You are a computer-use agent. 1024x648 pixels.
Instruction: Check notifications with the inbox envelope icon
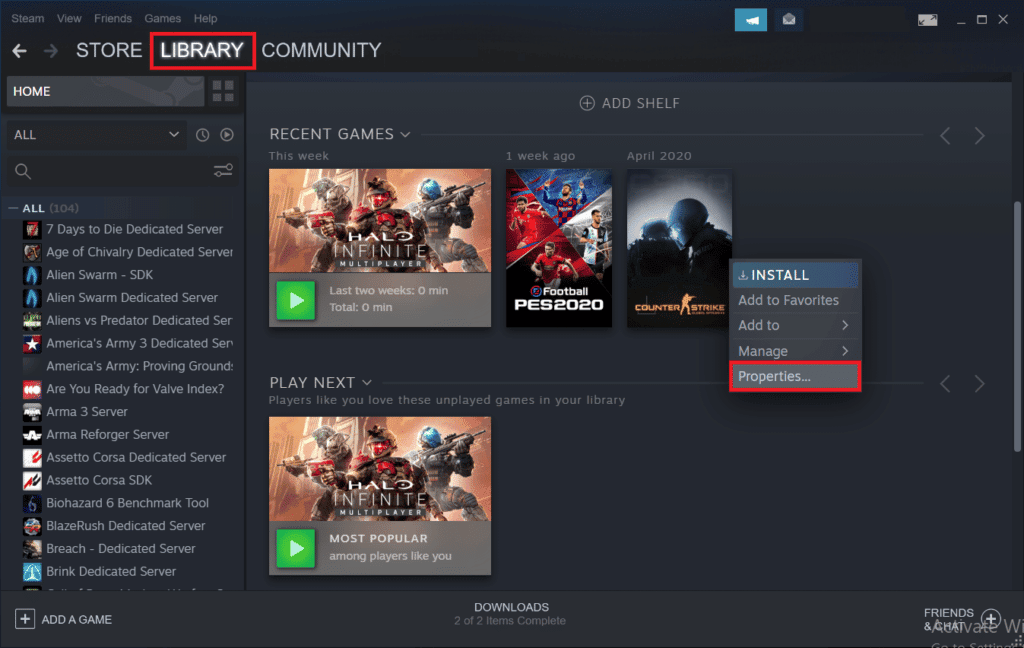[789, 19]
